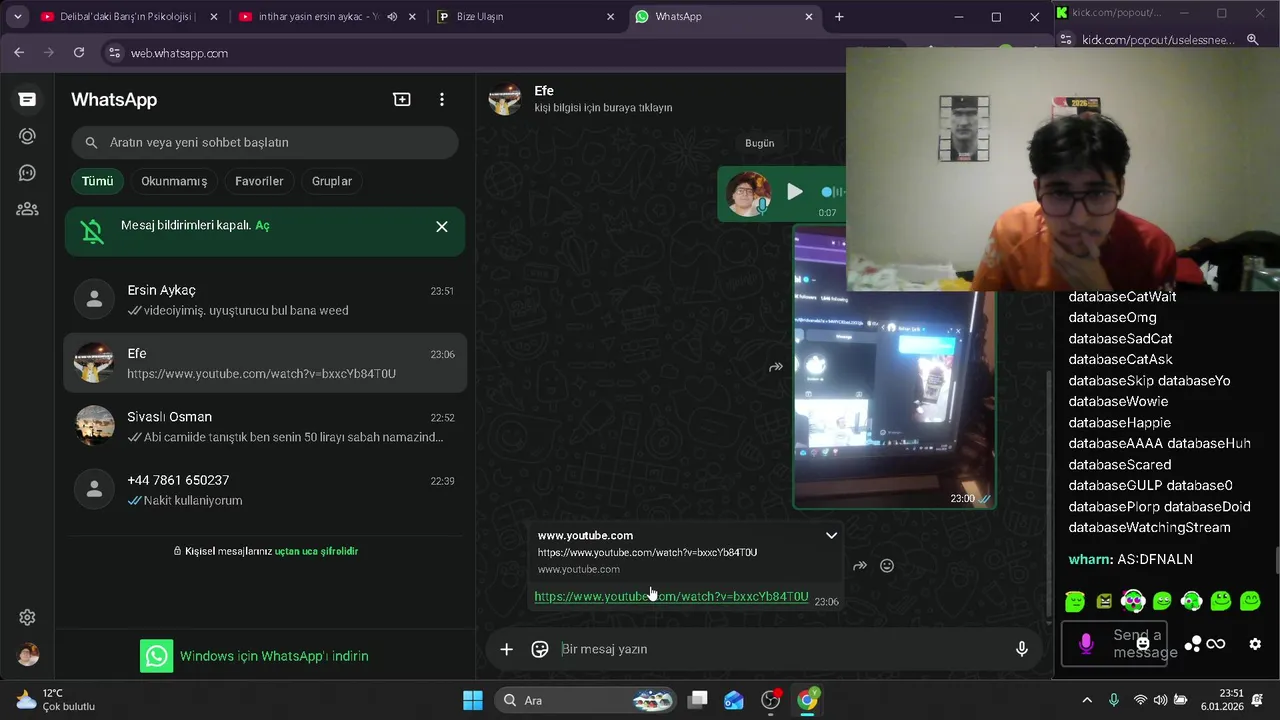The width and height of the screenshot is (1280, 720).
Task: Select the Gruplar chat filter
Action: (332, 181)
